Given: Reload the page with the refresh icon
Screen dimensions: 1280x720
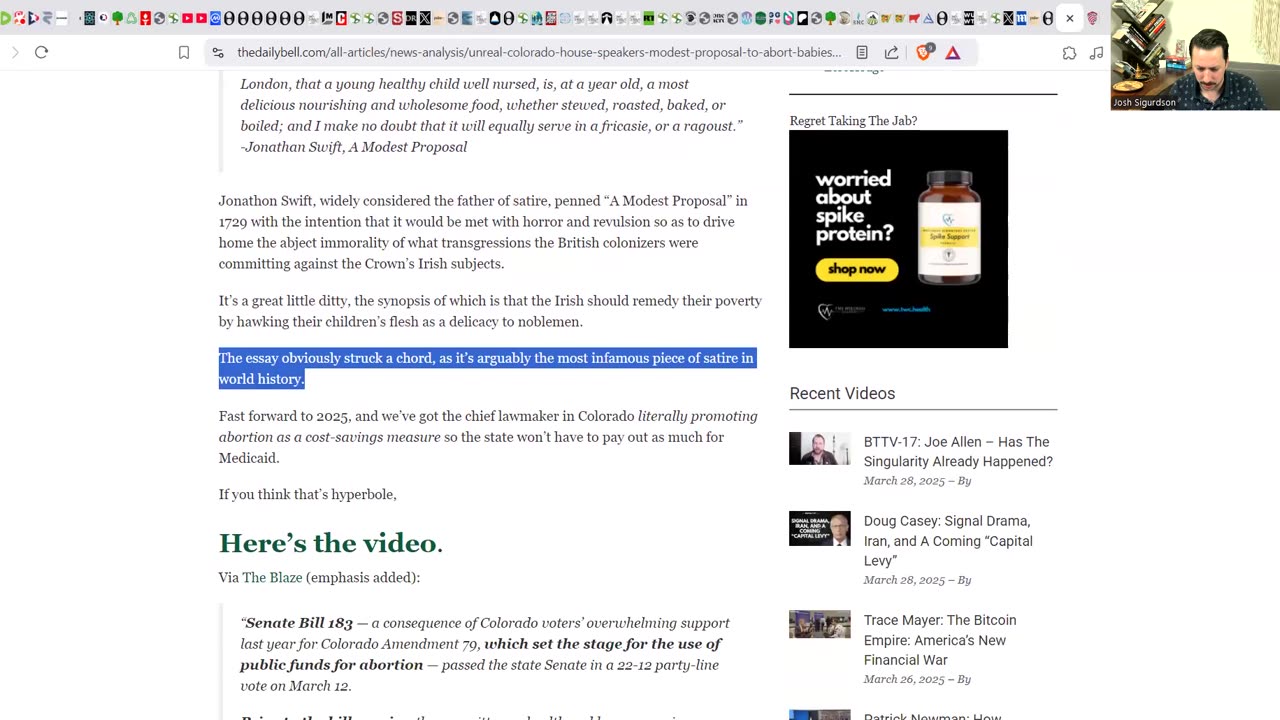Looking at the screenshot, I should tap(41, 52).
